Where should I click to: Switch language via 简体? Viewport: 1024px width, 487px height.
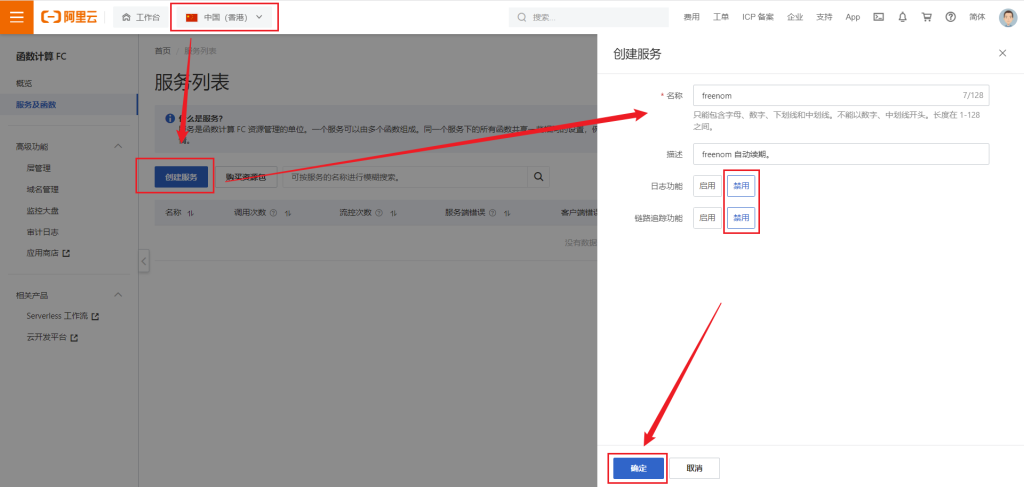978,17
